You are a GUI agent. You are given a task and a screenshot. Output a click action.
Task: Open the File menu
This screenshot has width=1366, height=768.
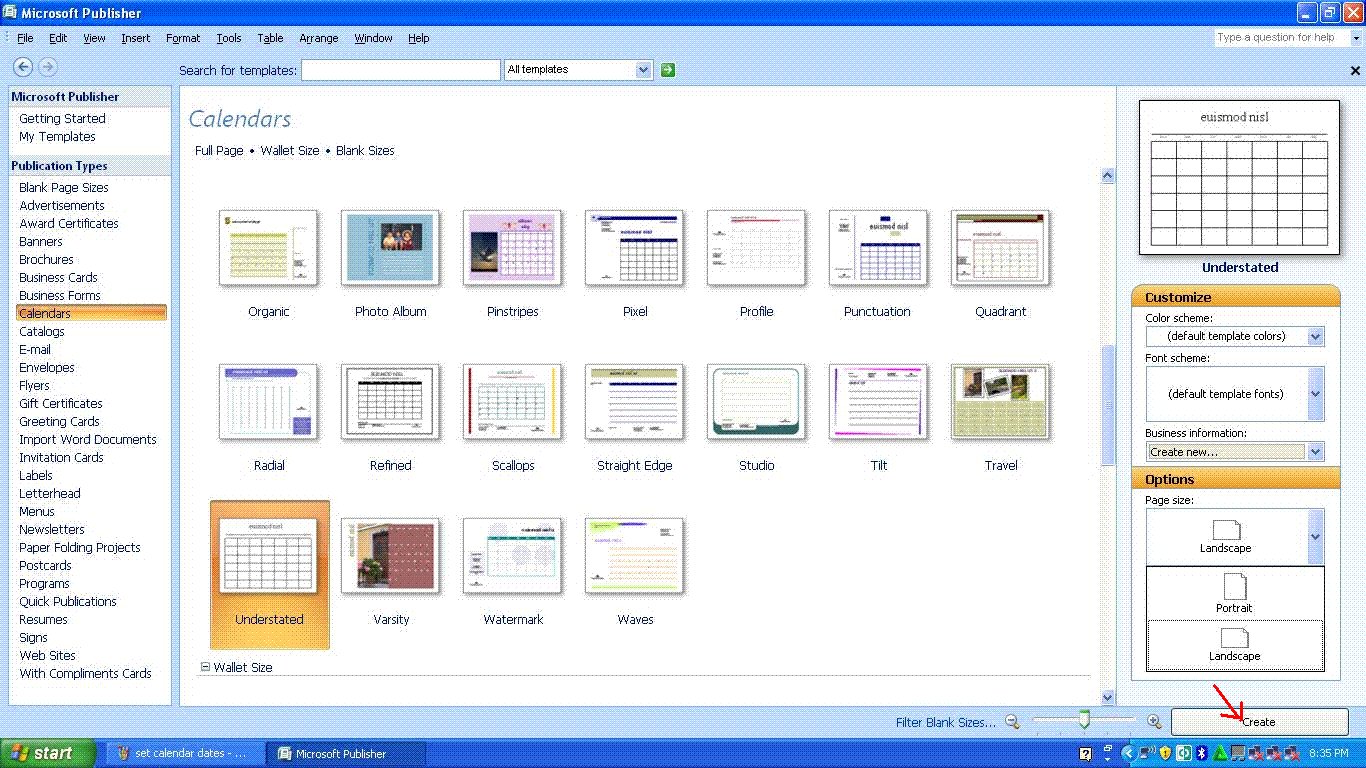25,38
